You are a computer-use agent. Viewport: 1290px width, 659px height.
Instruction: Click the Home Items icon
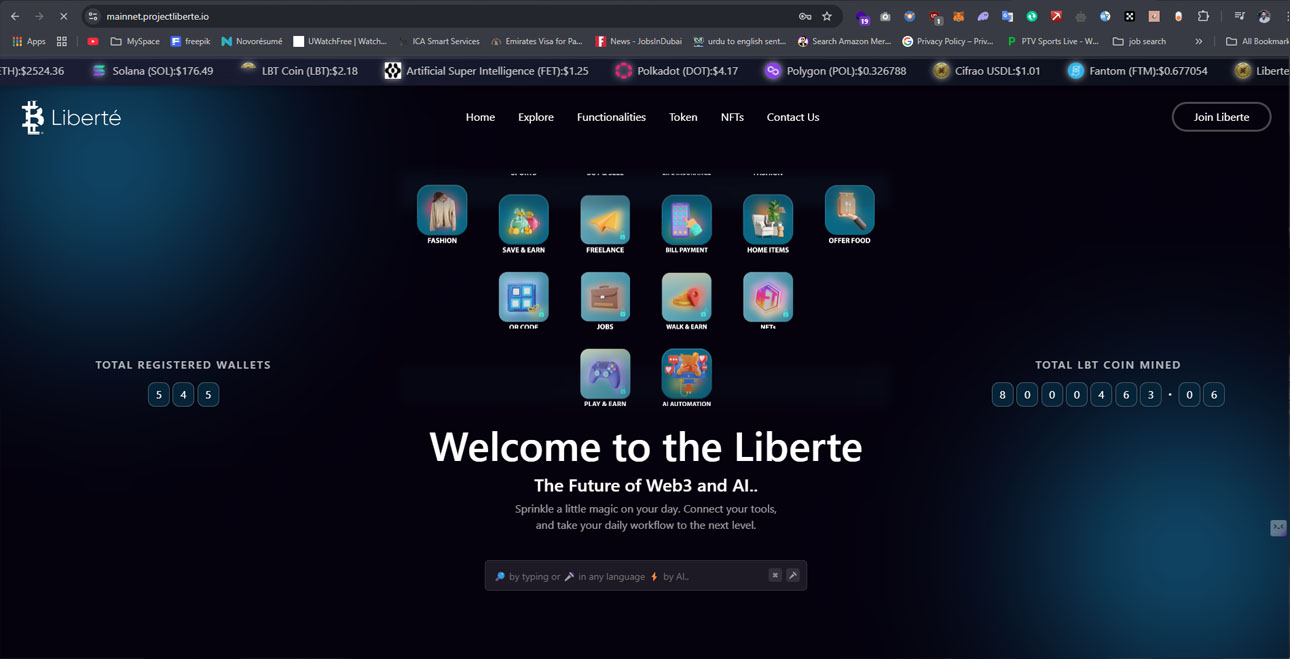tap(768, 220)
